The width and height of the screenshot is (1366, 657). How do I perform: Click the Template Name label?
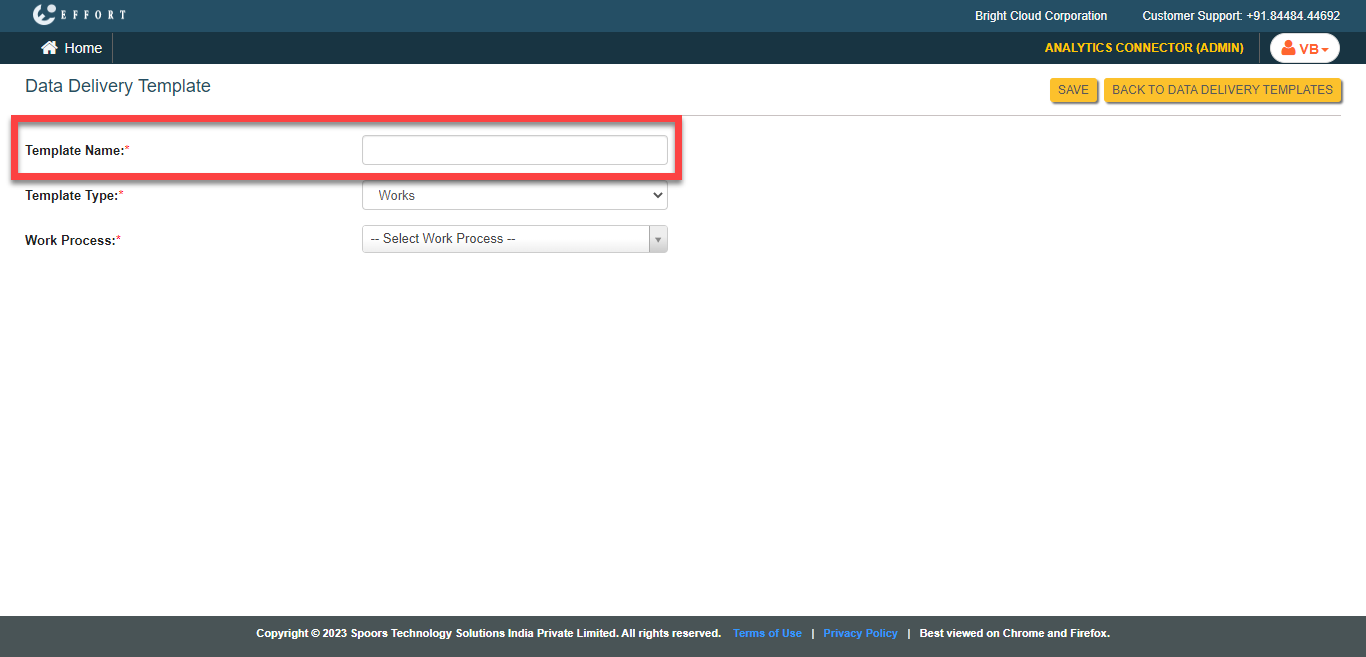click(75, 150)
